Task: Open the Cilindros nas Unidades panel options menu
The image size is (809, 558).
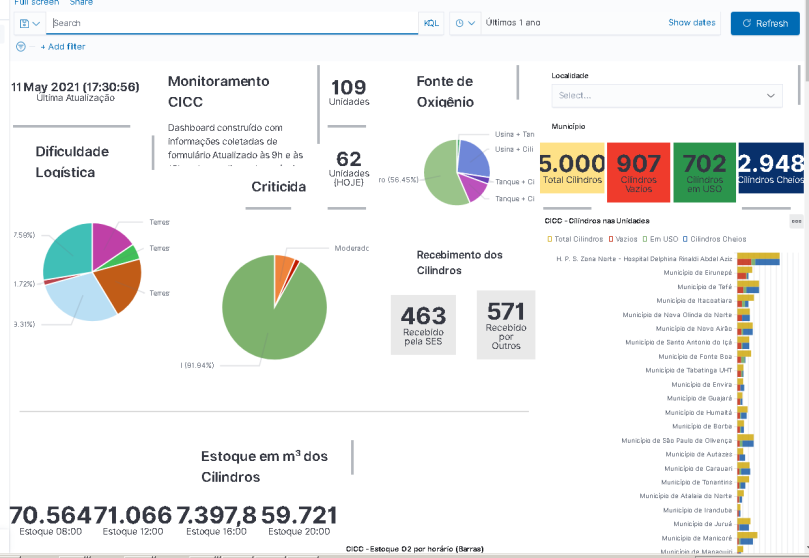Action: 796,221
